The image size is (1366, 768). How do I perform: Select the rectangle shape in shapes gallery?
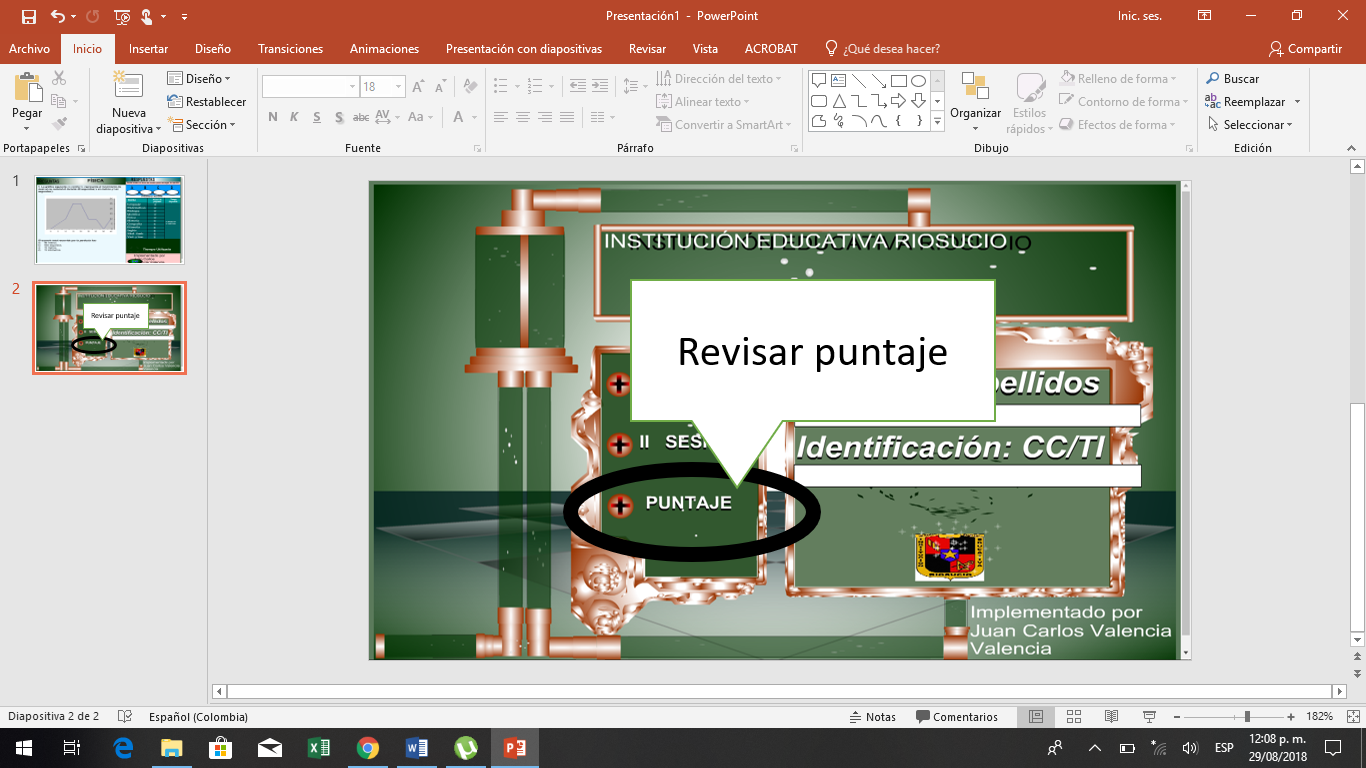click(x=898, y=81)
